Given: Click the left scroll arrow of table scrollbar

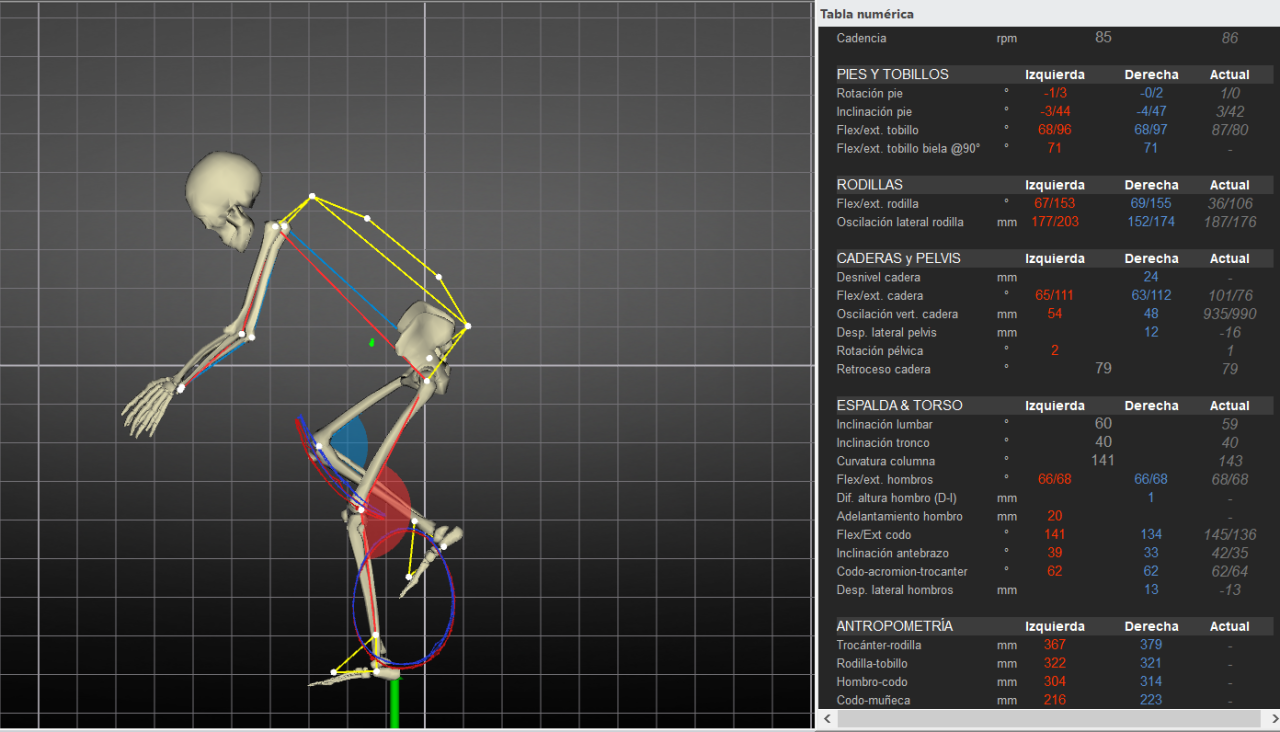Looking at the screenshot, I should (x=827, y=719).
